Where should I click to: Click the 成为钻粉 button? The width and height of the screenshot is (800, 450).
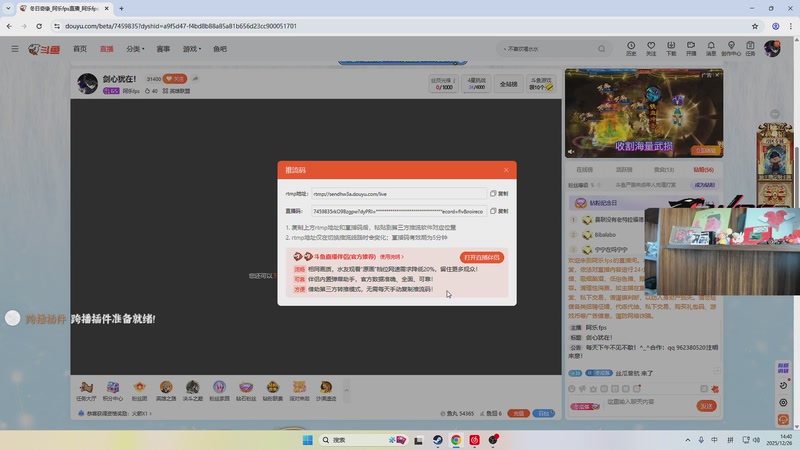(705, 185)
